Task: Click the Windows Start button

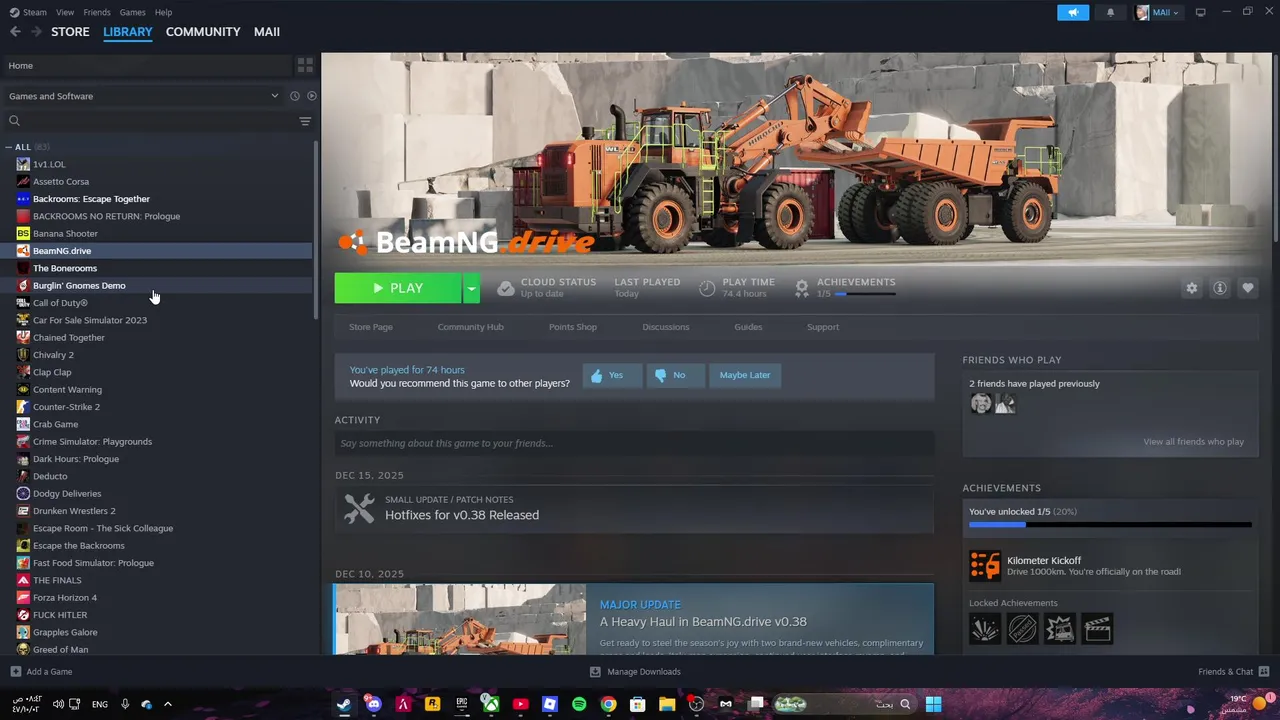Action: pyautogui.click(x=933, y=704)
